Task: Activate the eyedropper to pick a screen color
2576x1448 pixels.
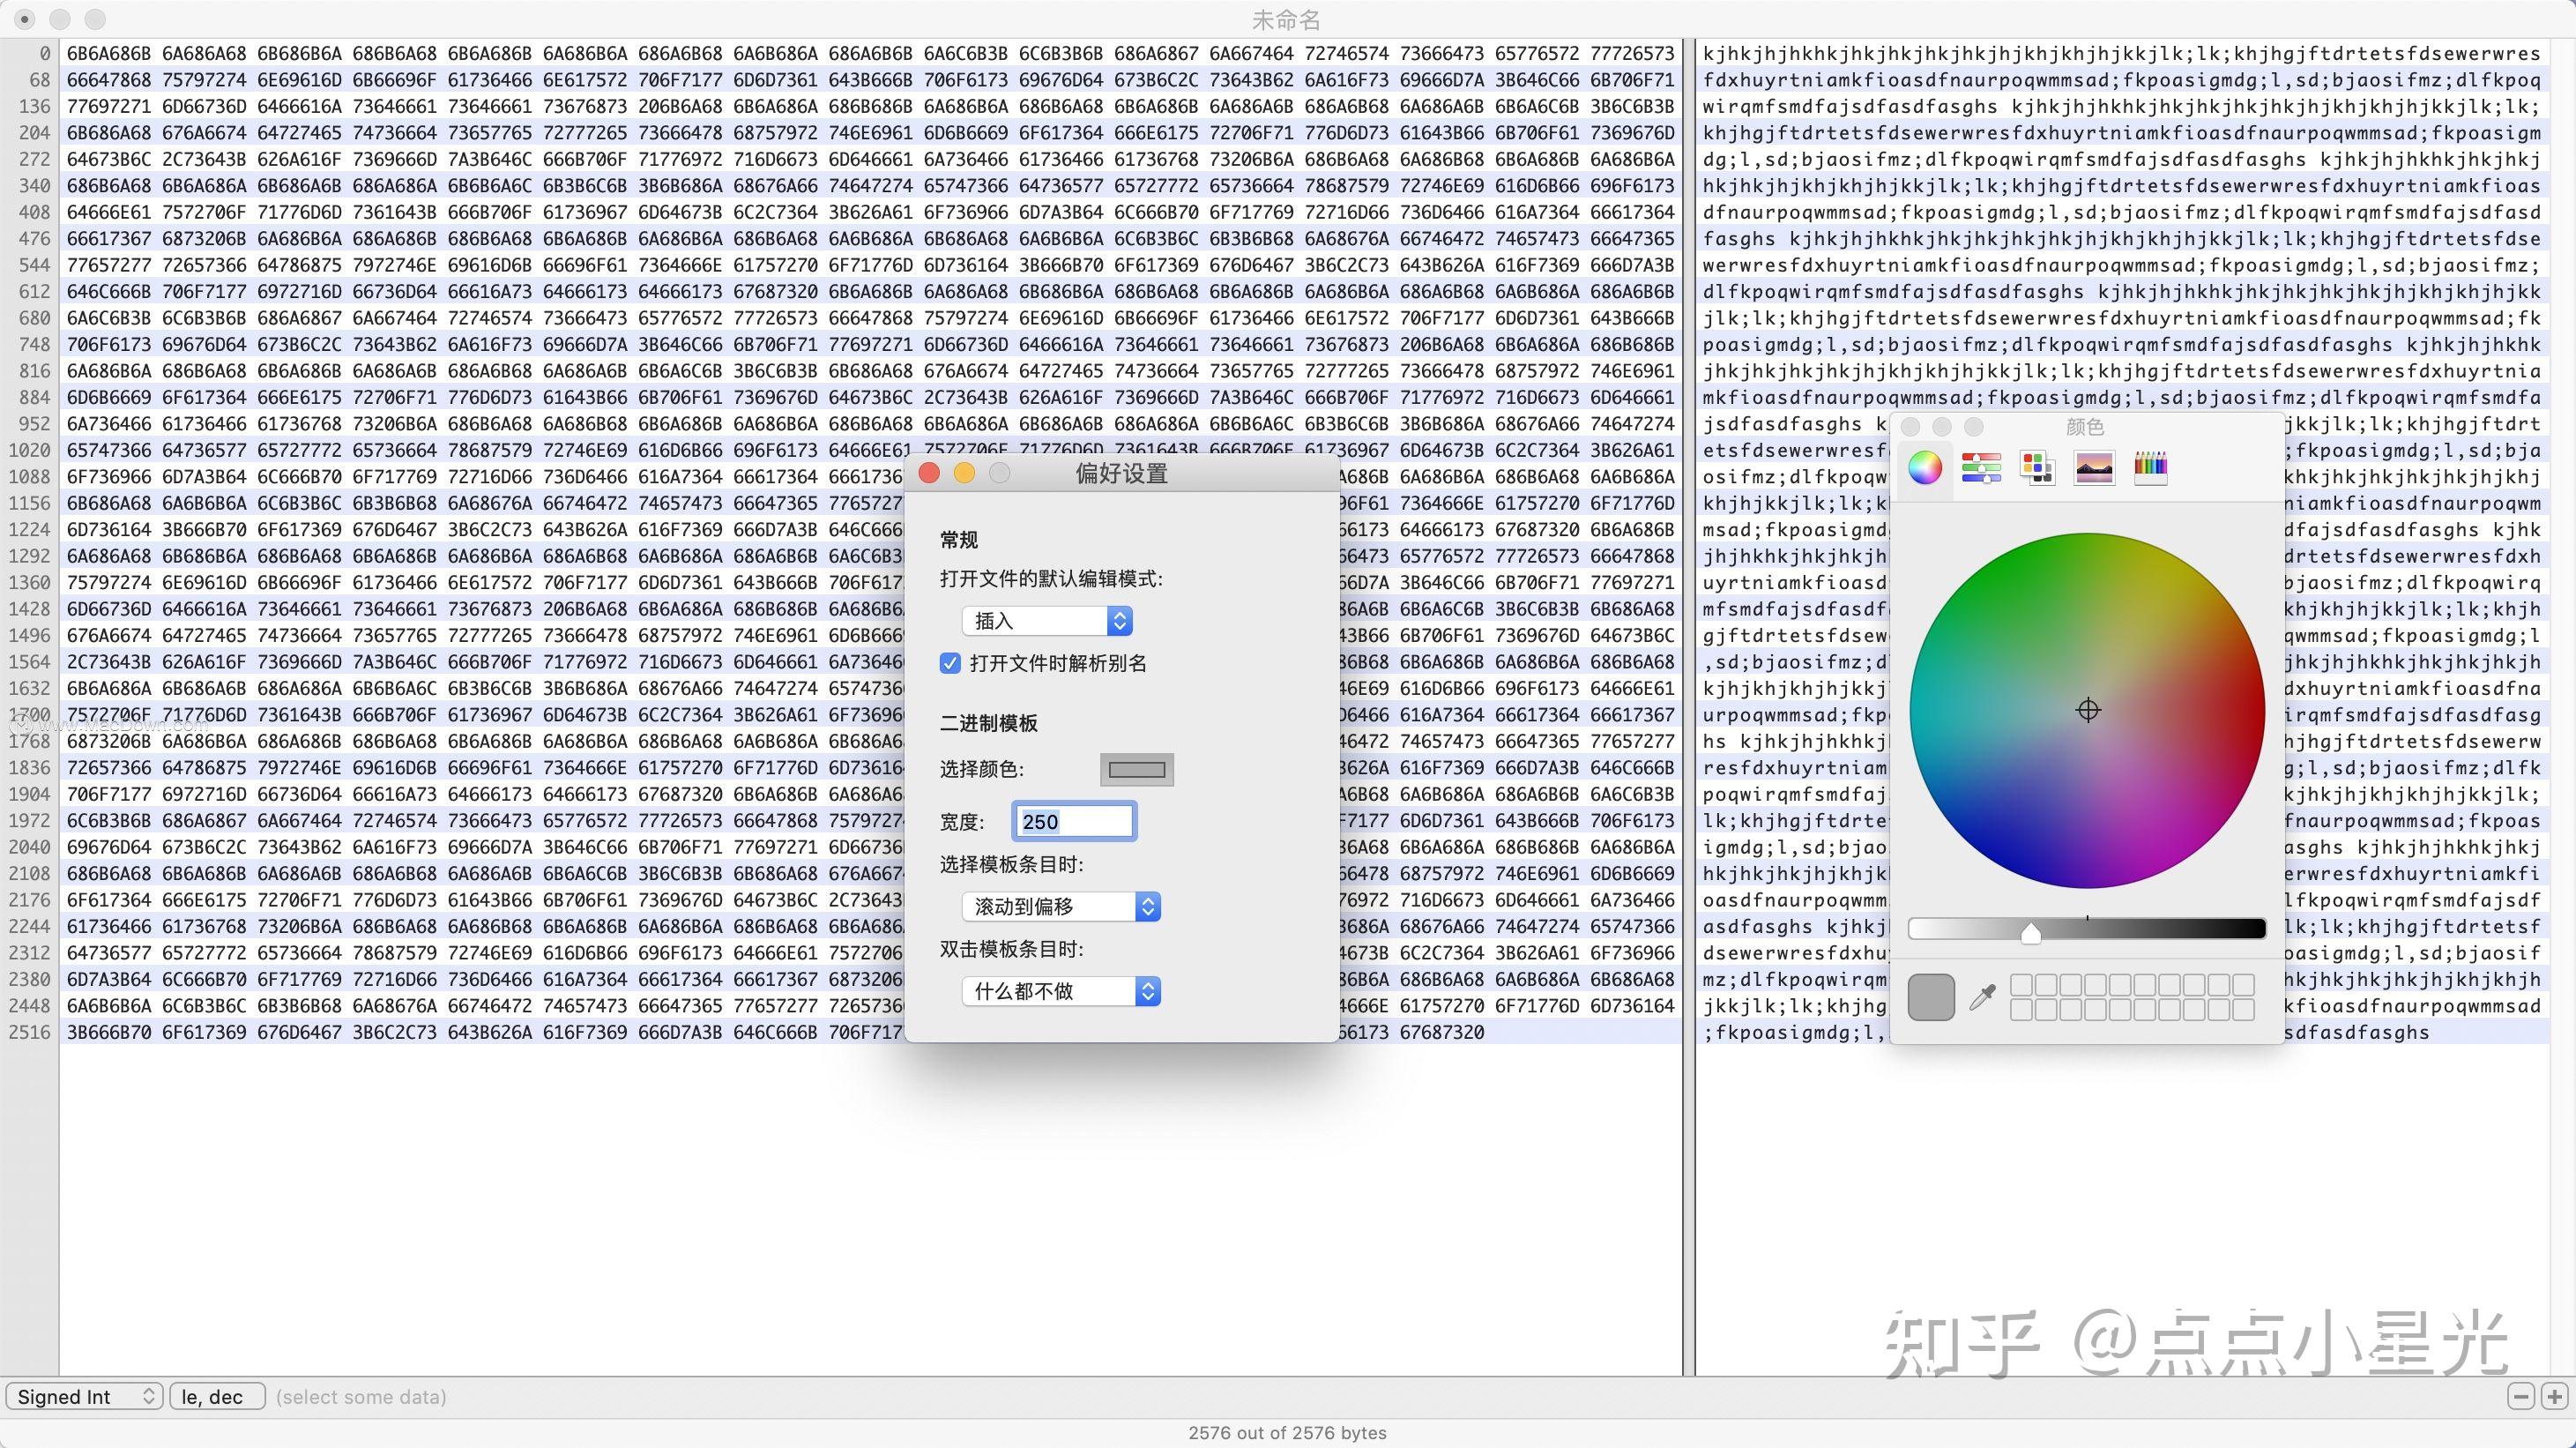Action: pos(1982,996)
